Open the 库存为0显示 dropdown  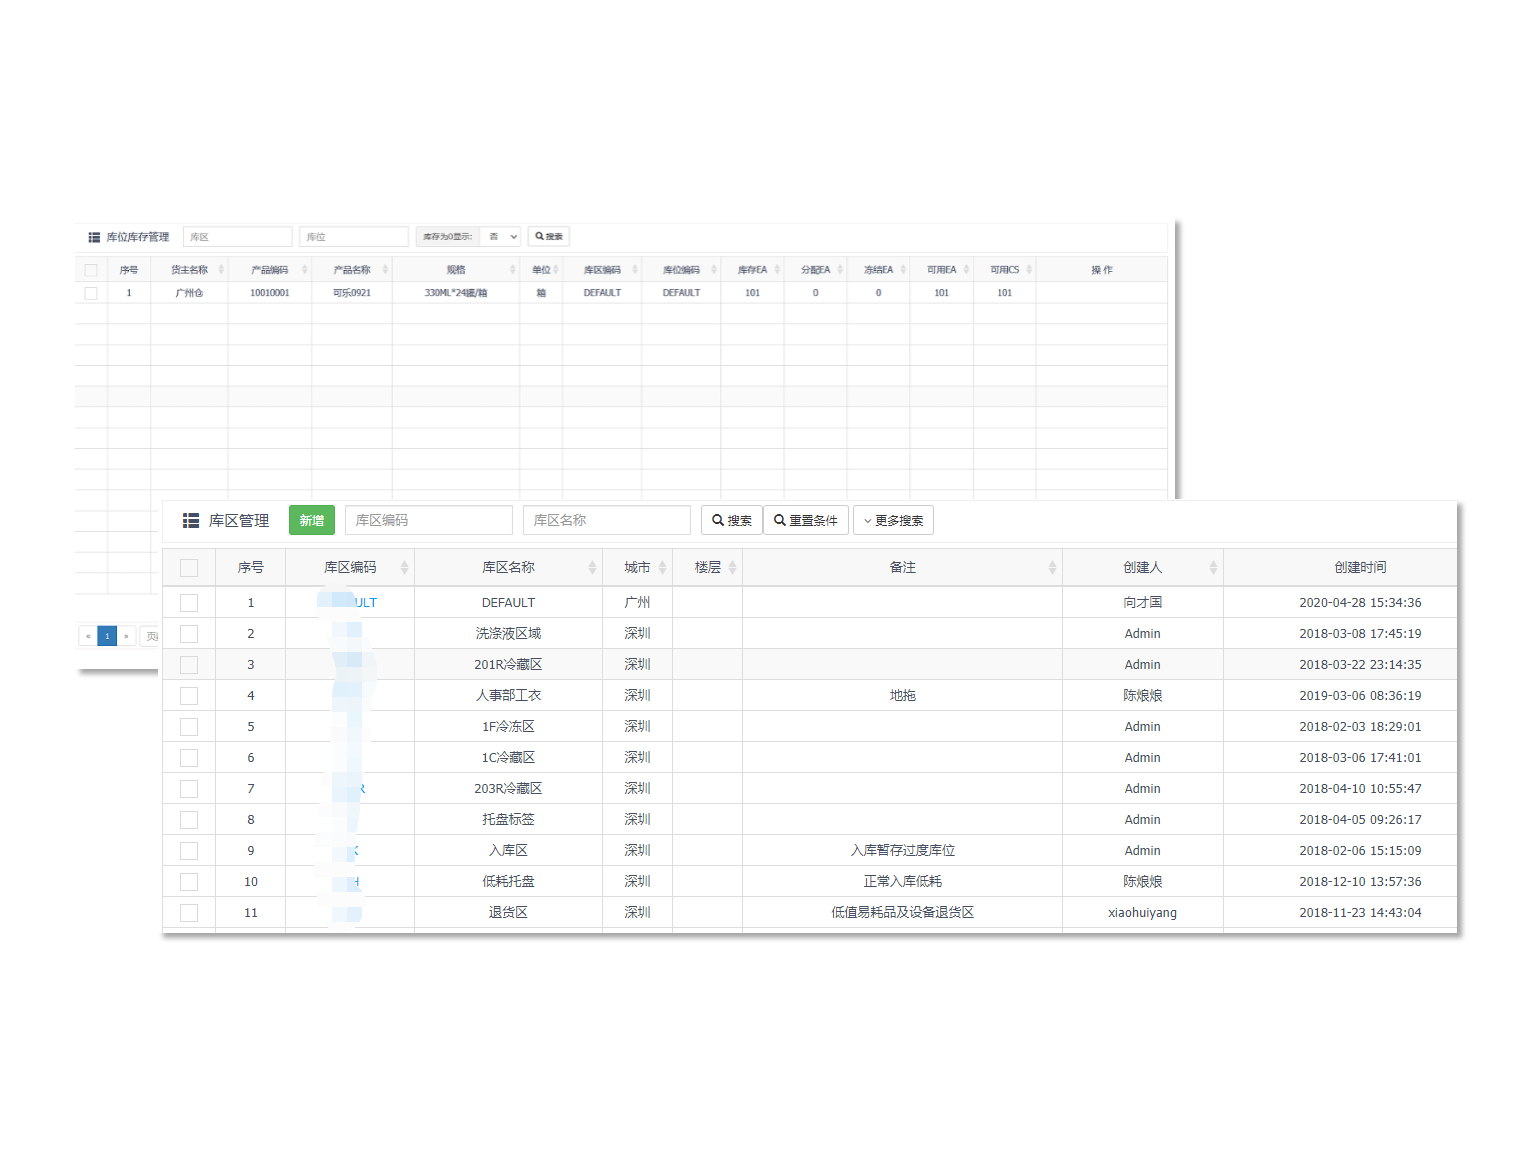[x=500, y=237]
